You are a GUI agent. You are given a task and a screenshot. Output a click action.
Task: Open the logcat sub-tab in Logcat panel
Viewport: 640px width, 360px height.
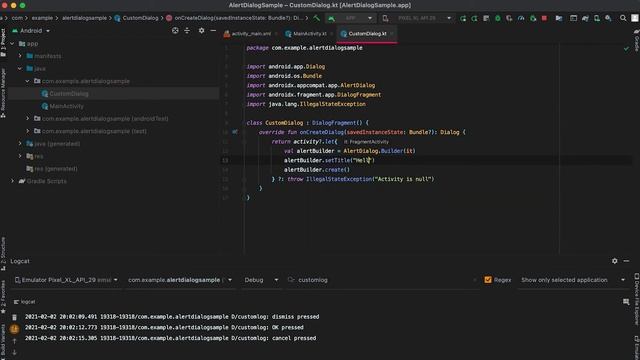click(25, 302)
